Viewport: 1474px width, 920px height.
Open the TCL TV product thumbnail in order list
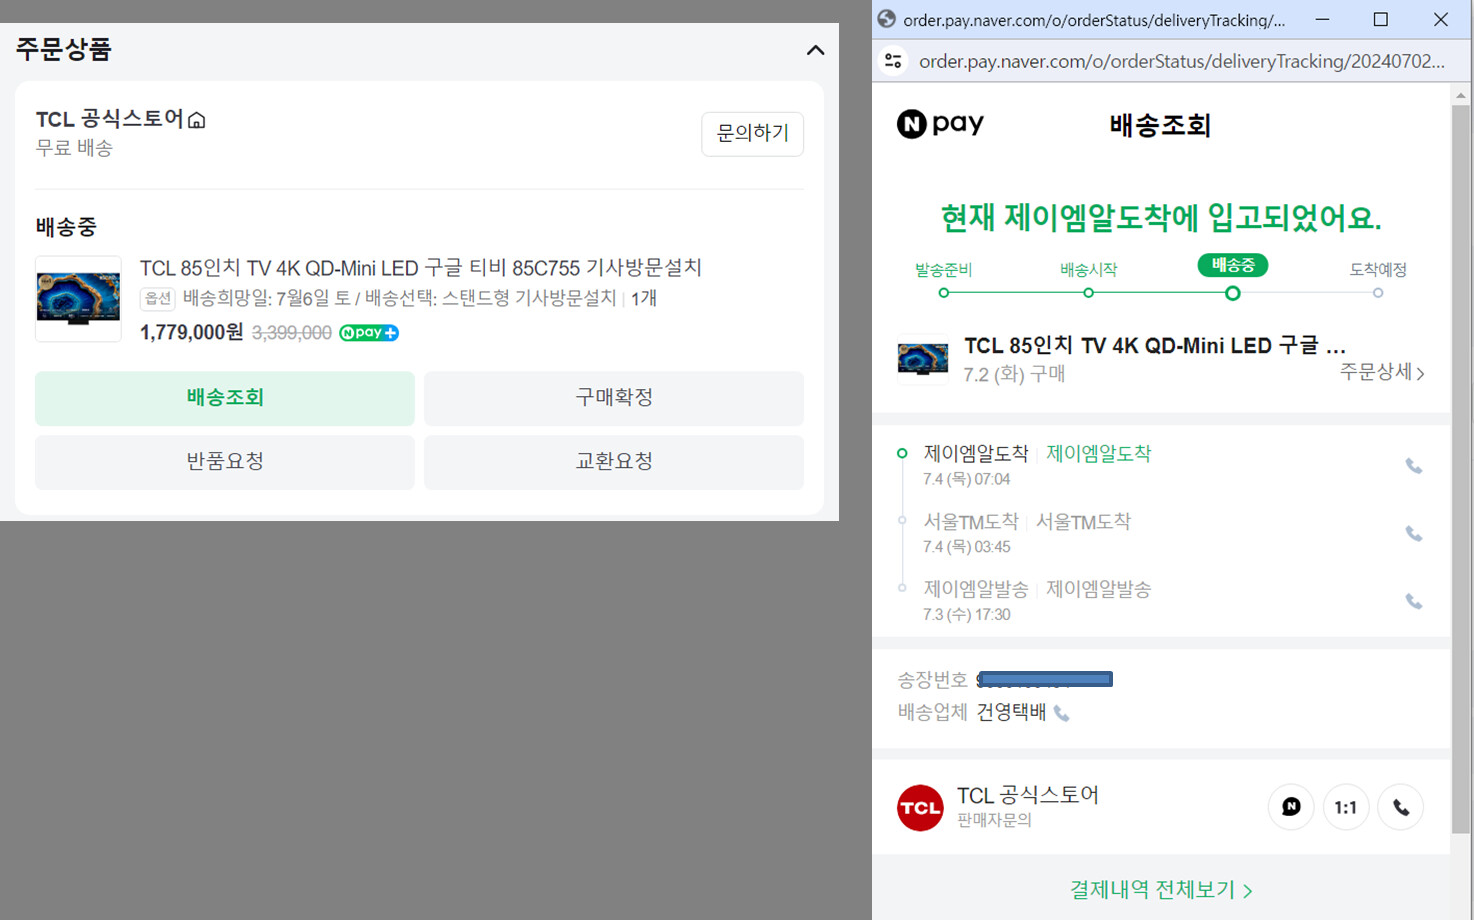tap(78, 298)
